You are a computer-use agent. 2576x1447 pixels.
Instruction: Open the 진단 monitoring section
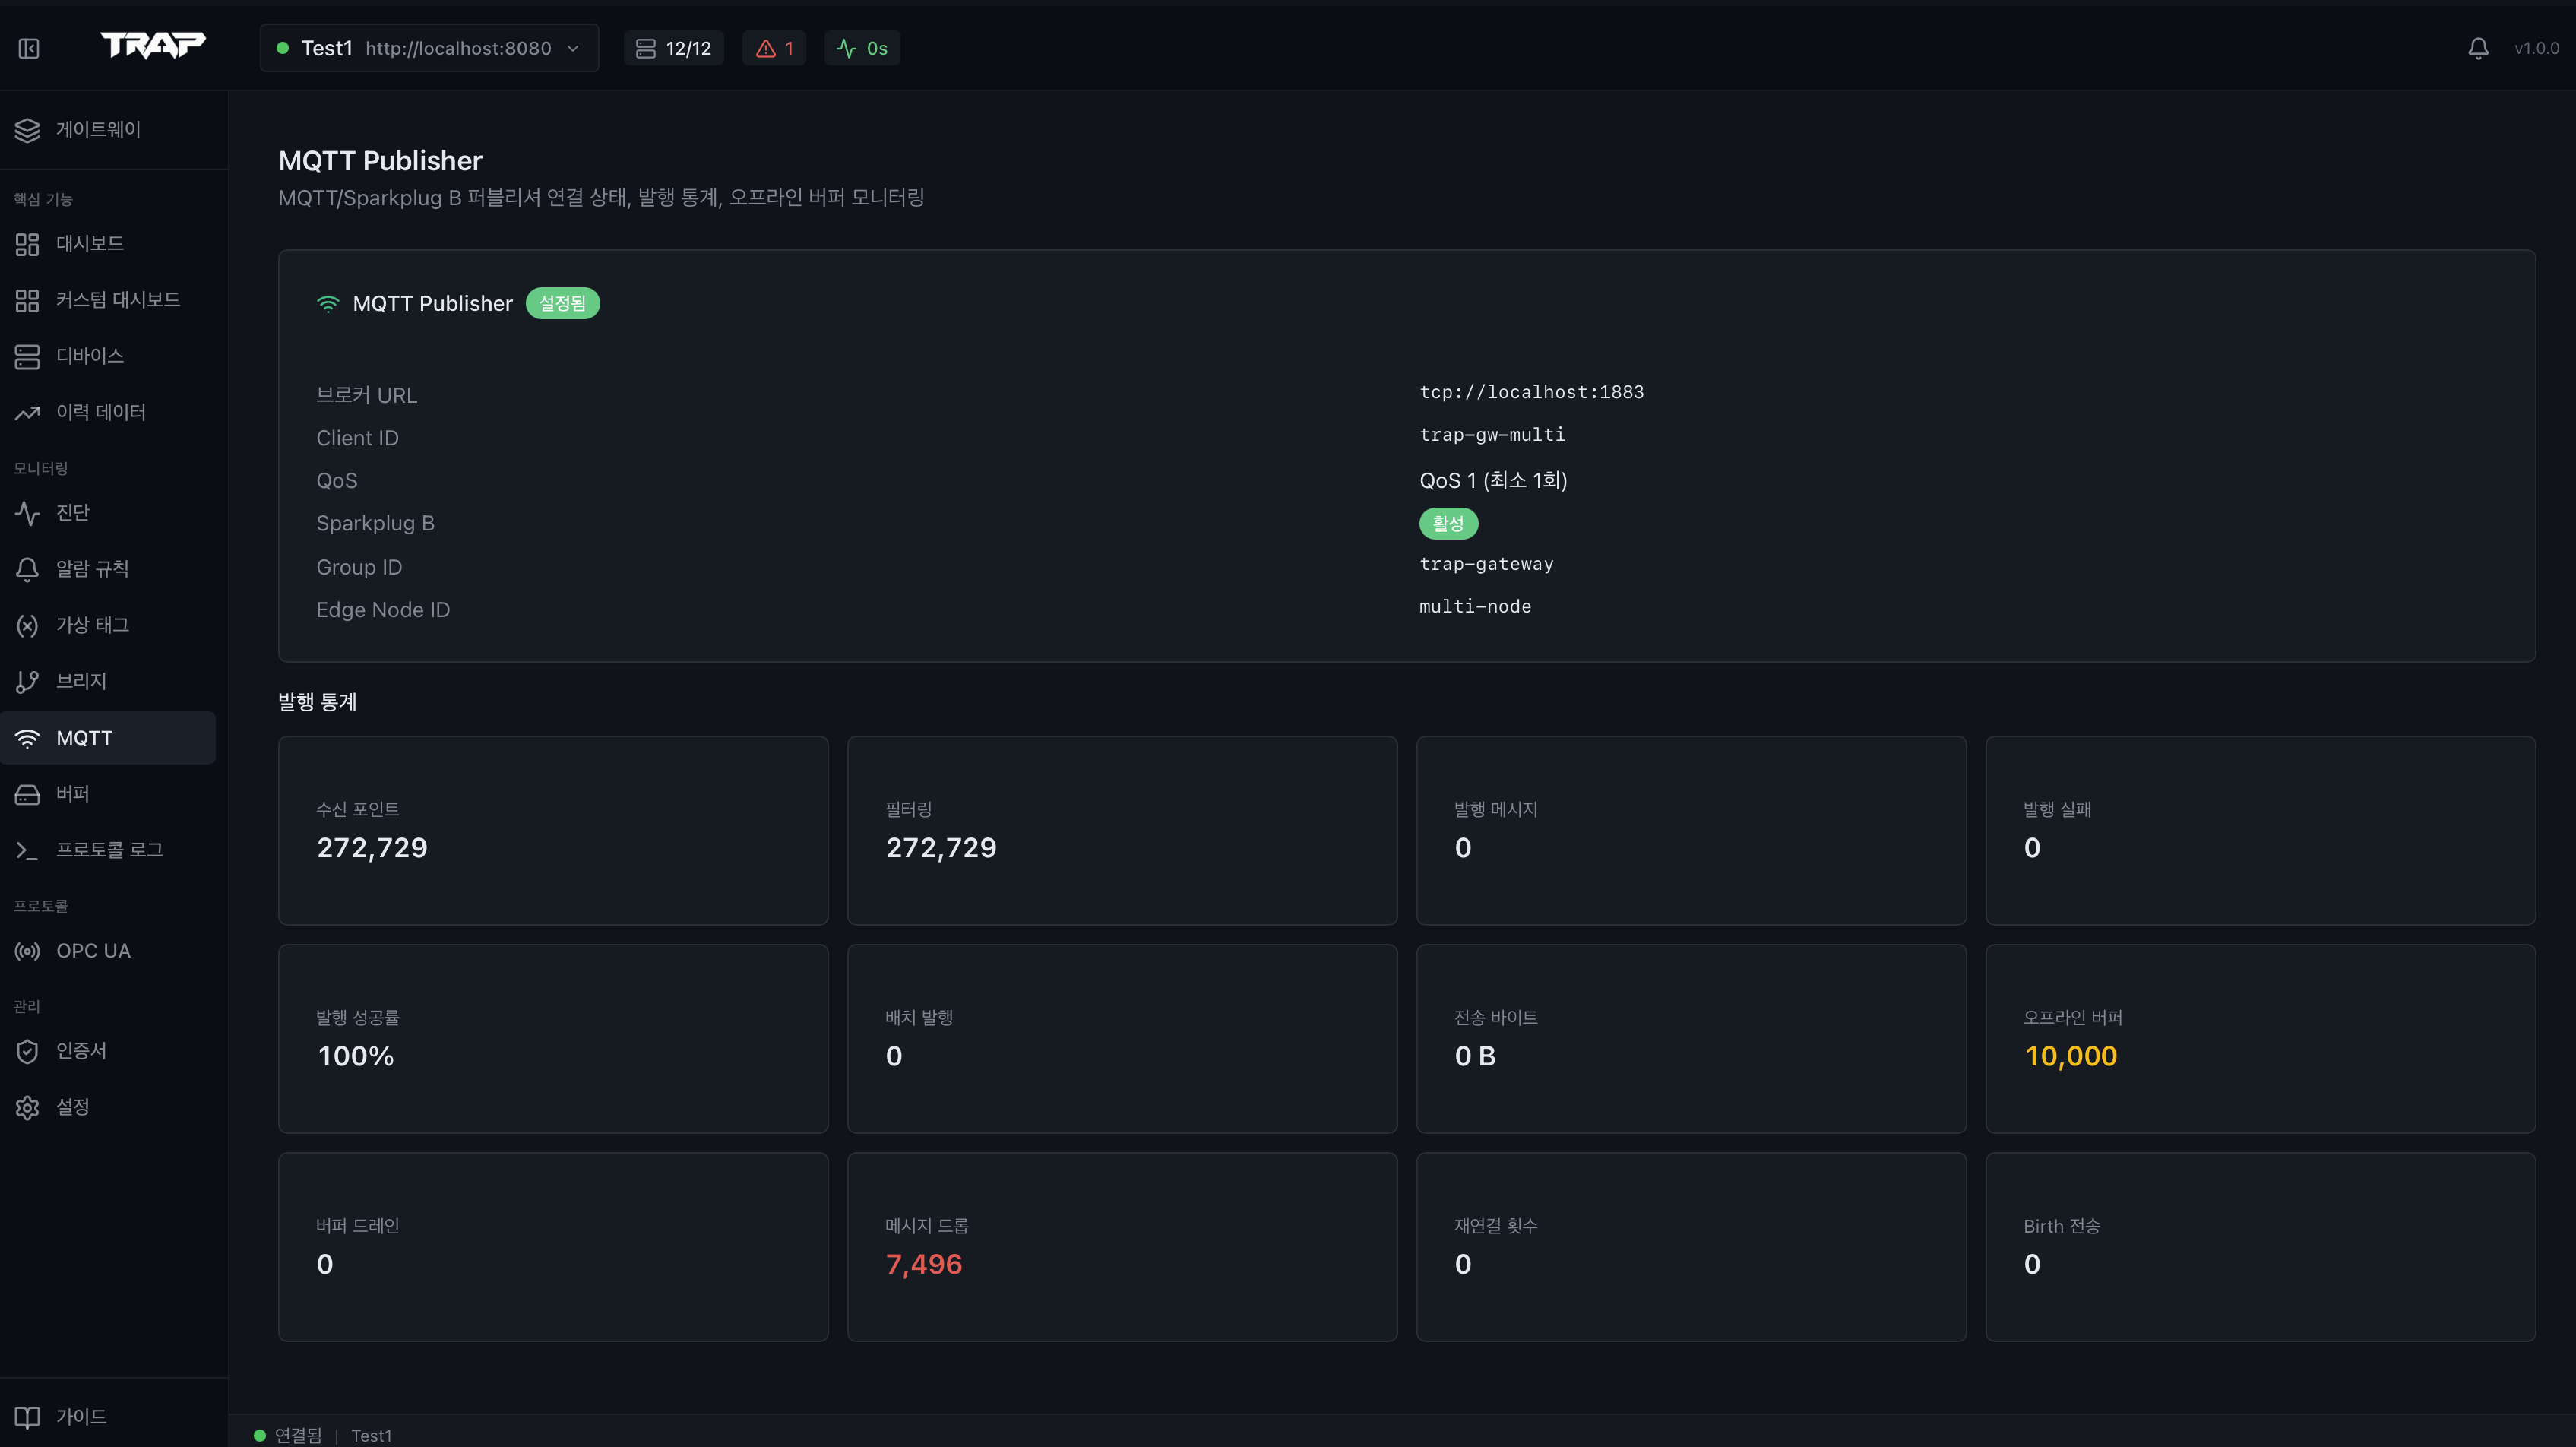coord(77,512)
